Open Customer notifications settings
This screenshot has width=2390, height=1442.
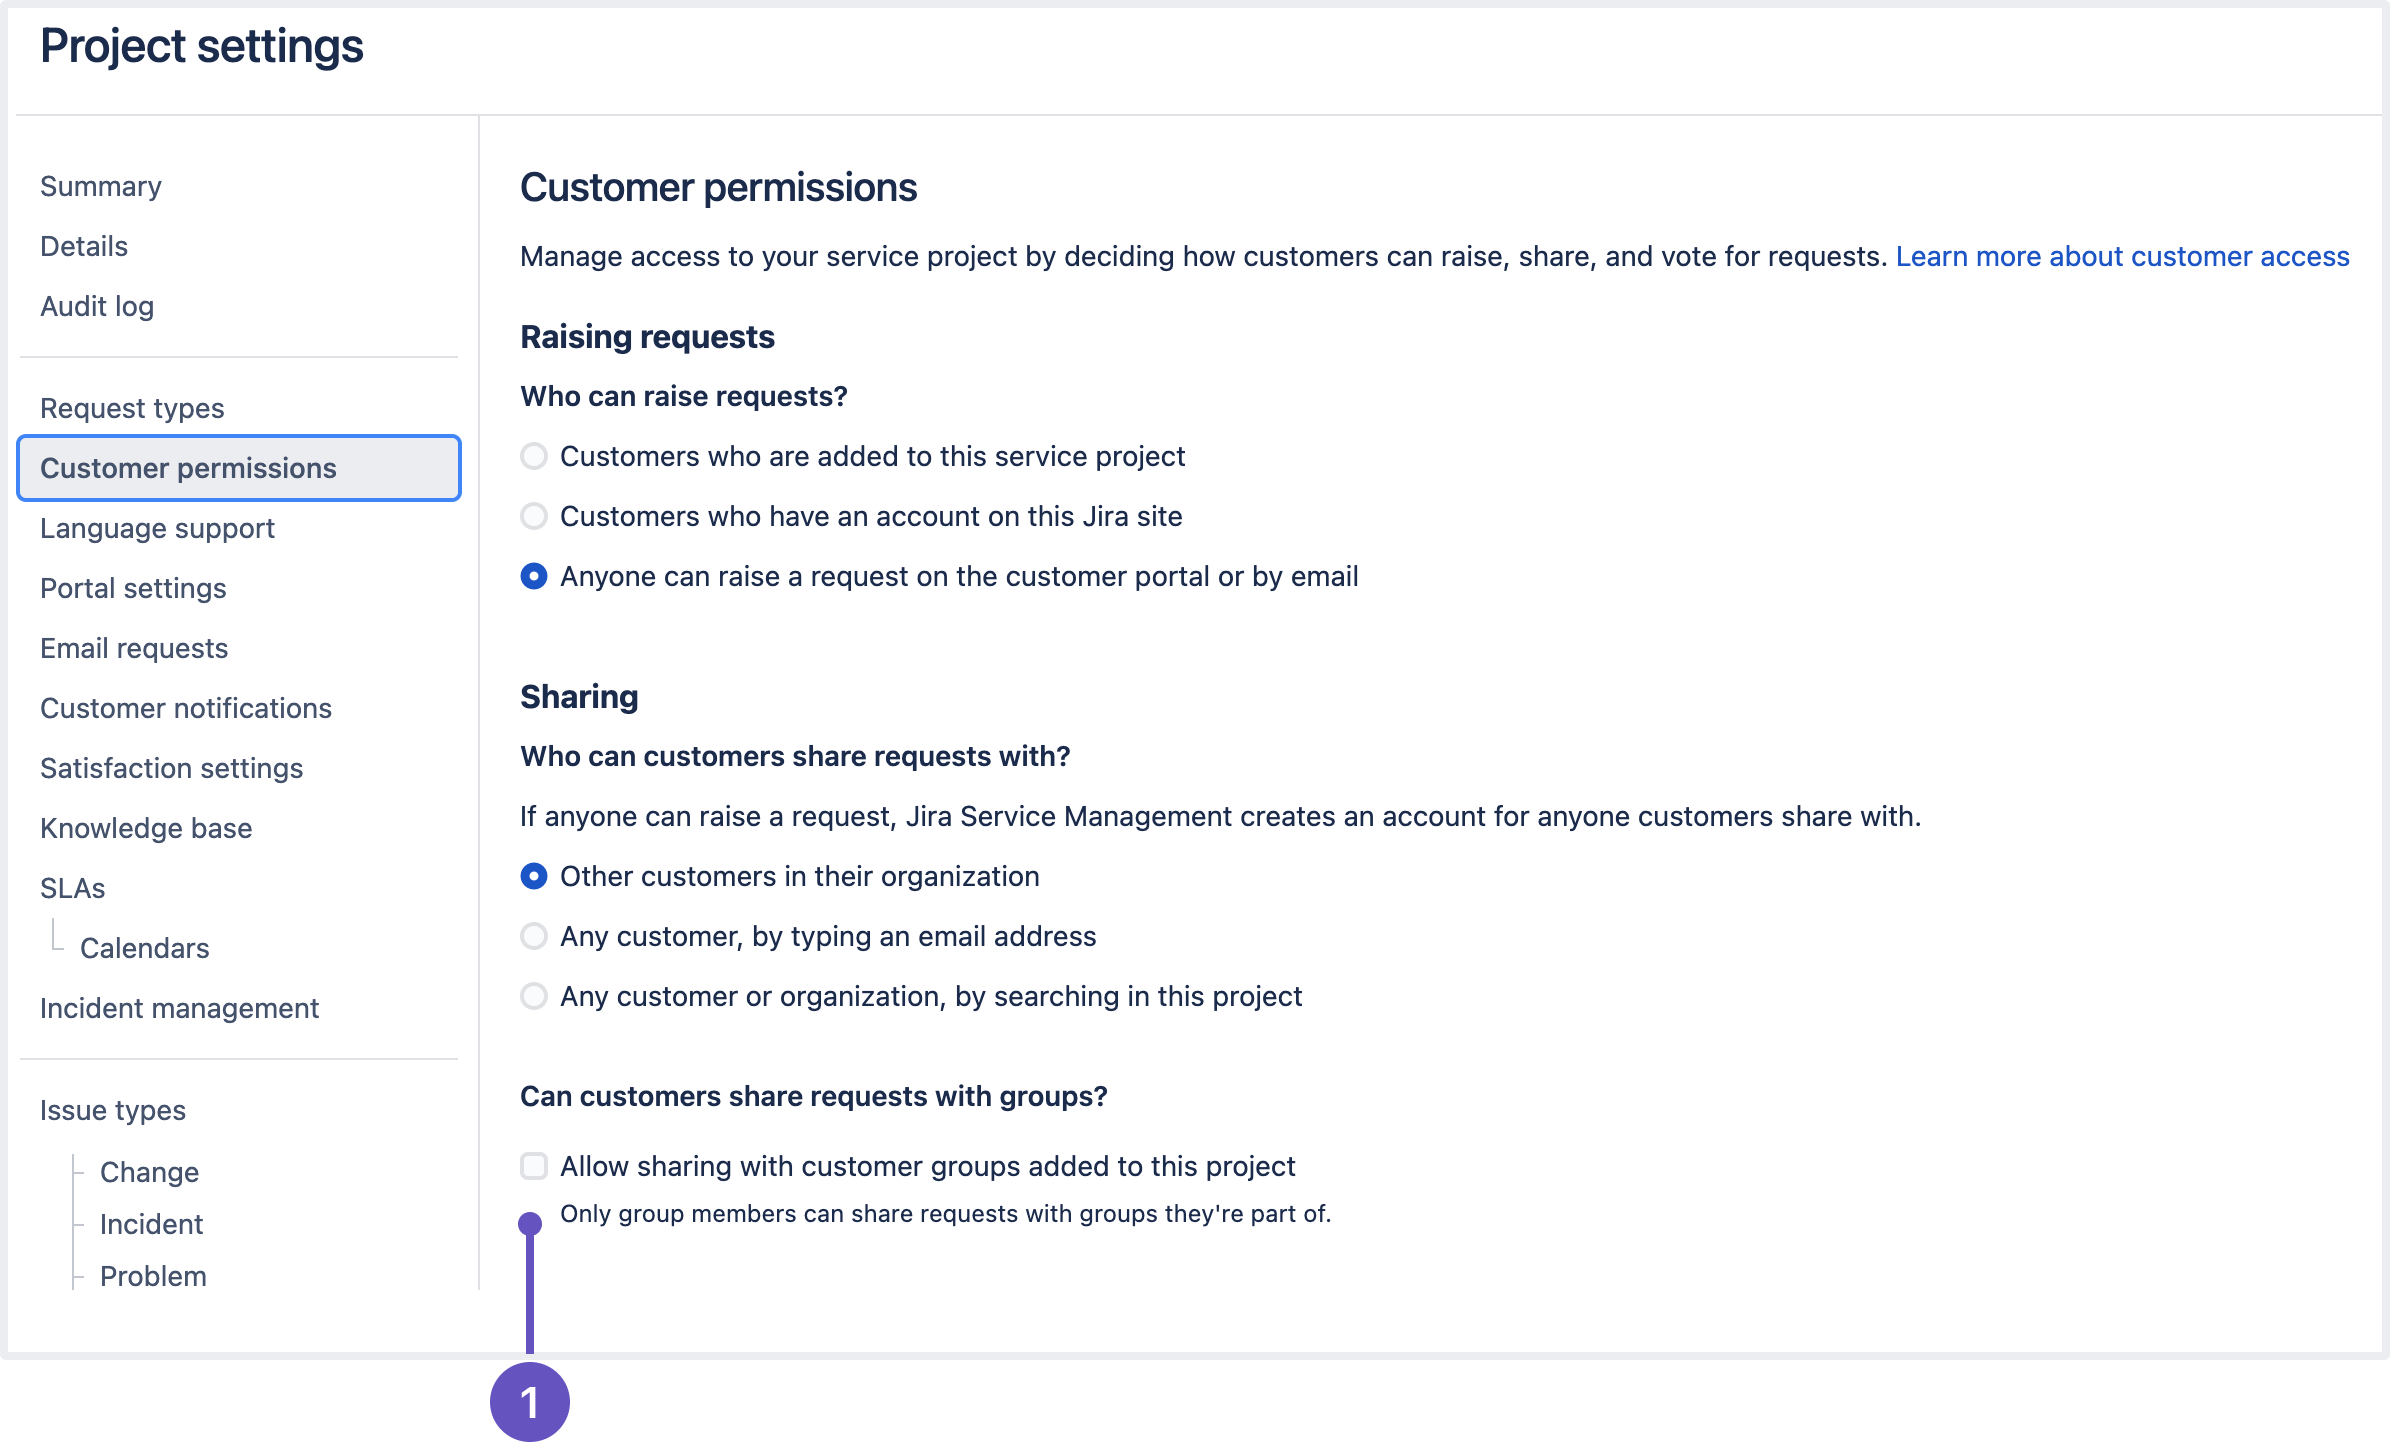click(x=186, y=709)
